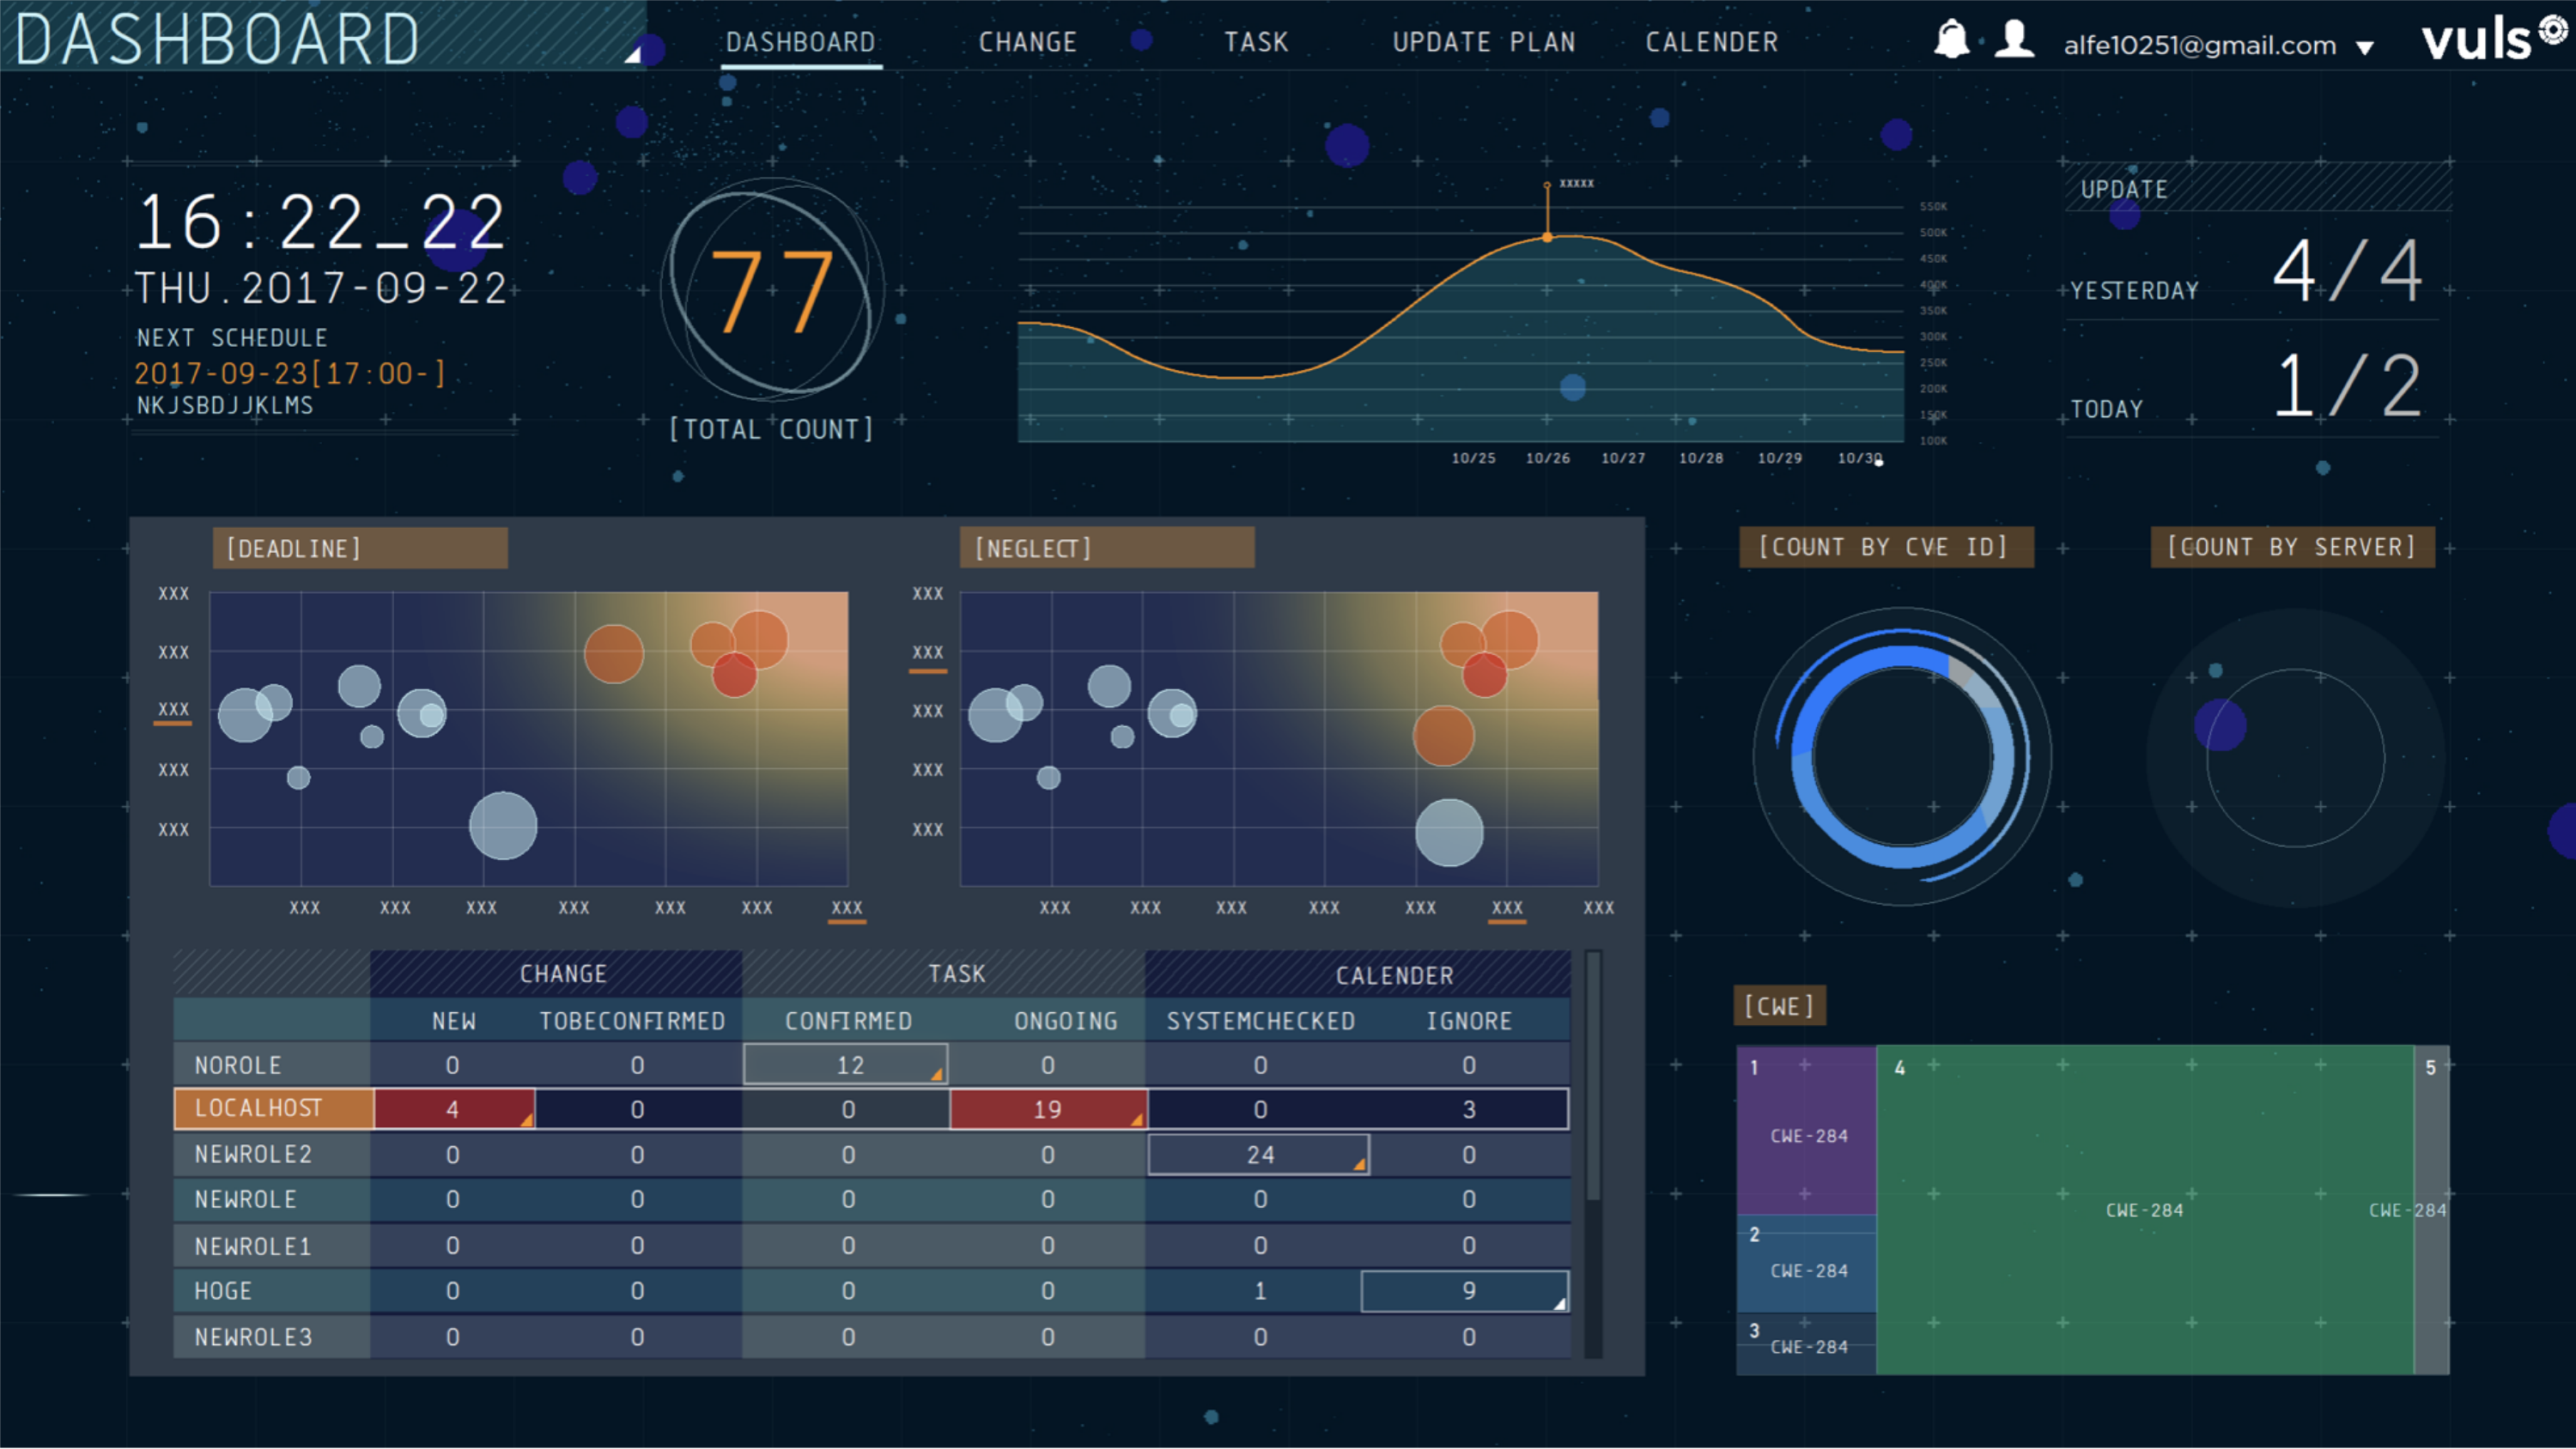Click the white triangle beside Dashboard title
This screenshot has width=2576, height=1449.
point(632,55)
